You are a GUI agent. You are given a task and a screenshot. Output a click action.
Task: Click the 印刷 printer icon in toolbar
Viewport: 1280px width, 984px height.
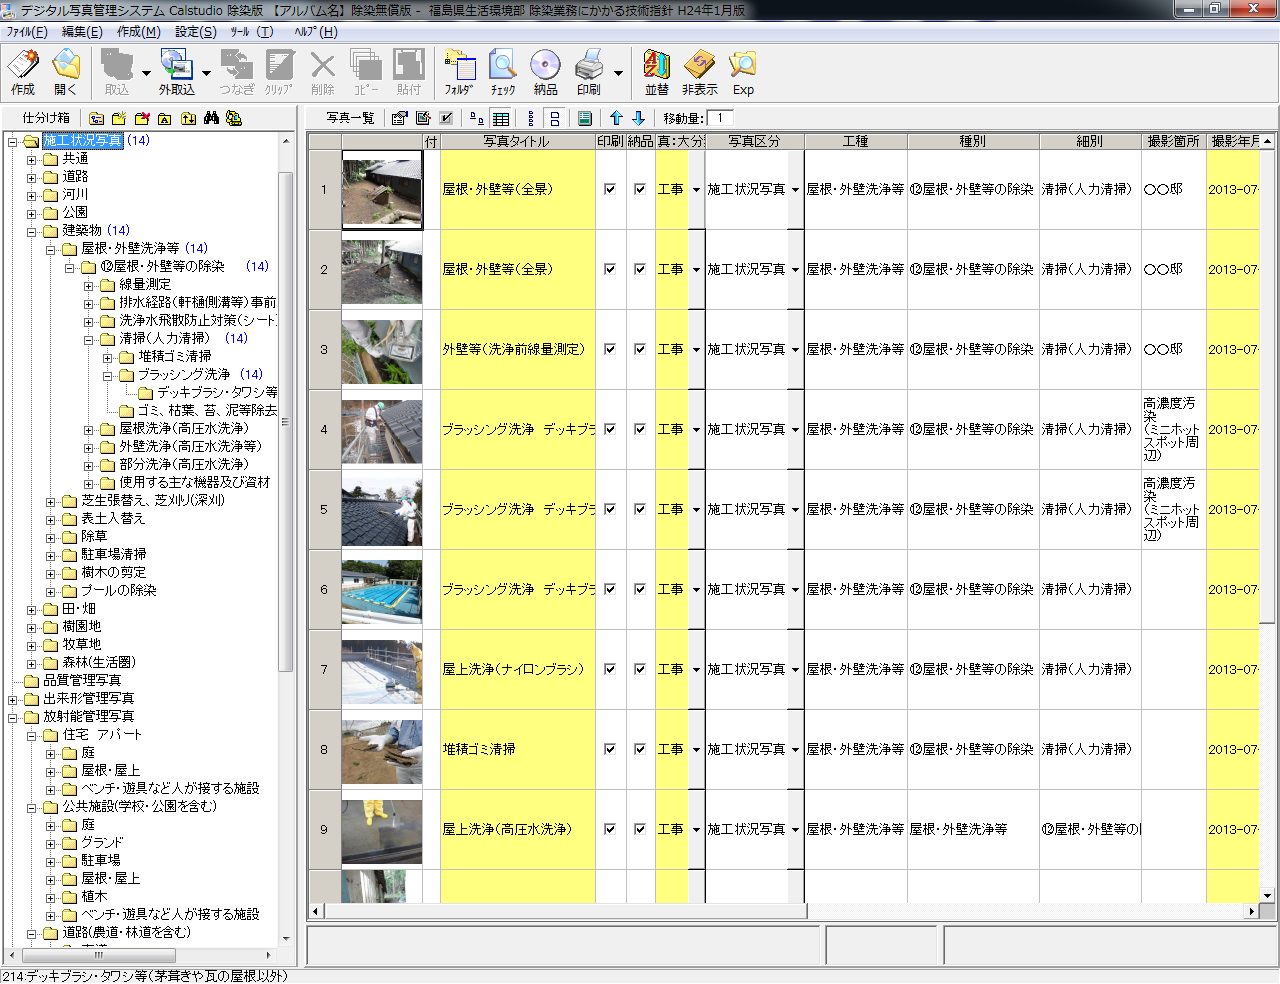[x=588, y=72]
